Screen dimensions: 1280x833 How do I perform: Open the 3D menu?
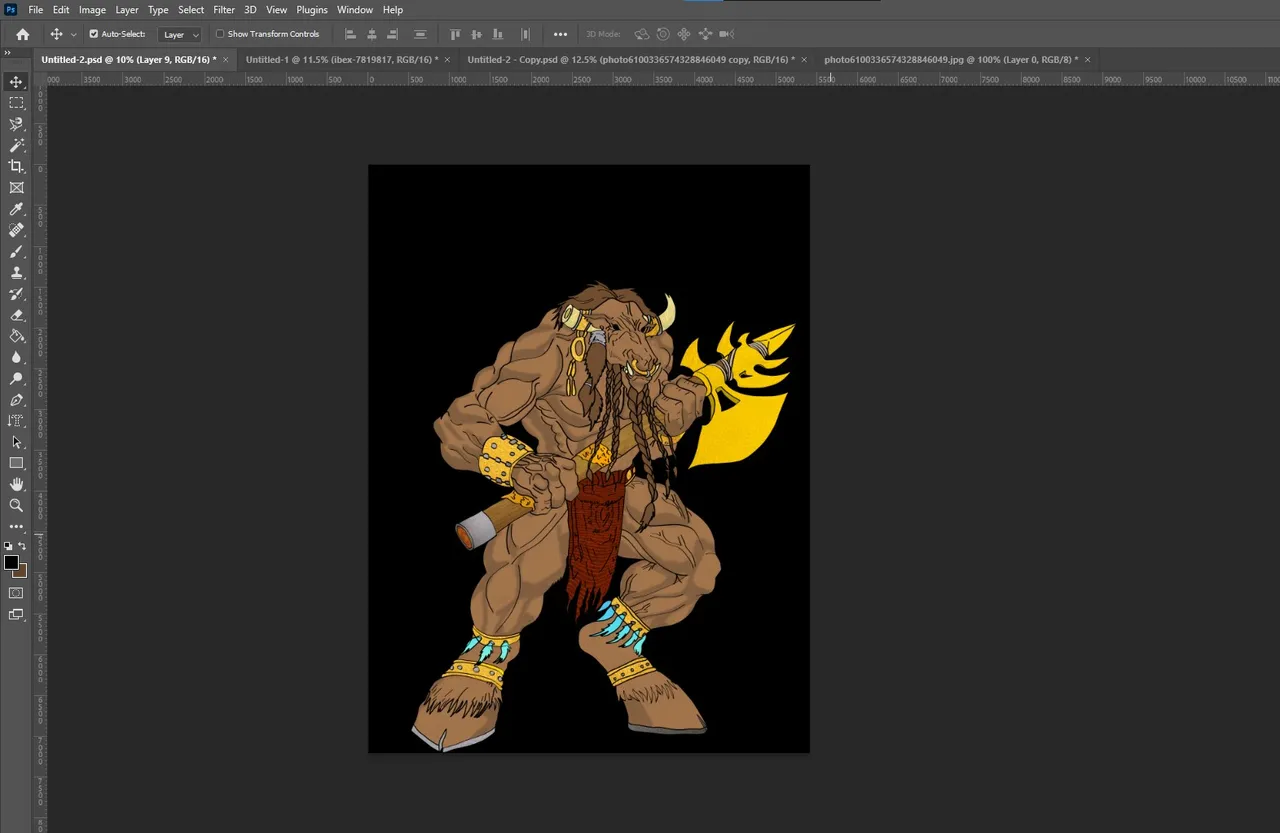[x=250, y=10]
